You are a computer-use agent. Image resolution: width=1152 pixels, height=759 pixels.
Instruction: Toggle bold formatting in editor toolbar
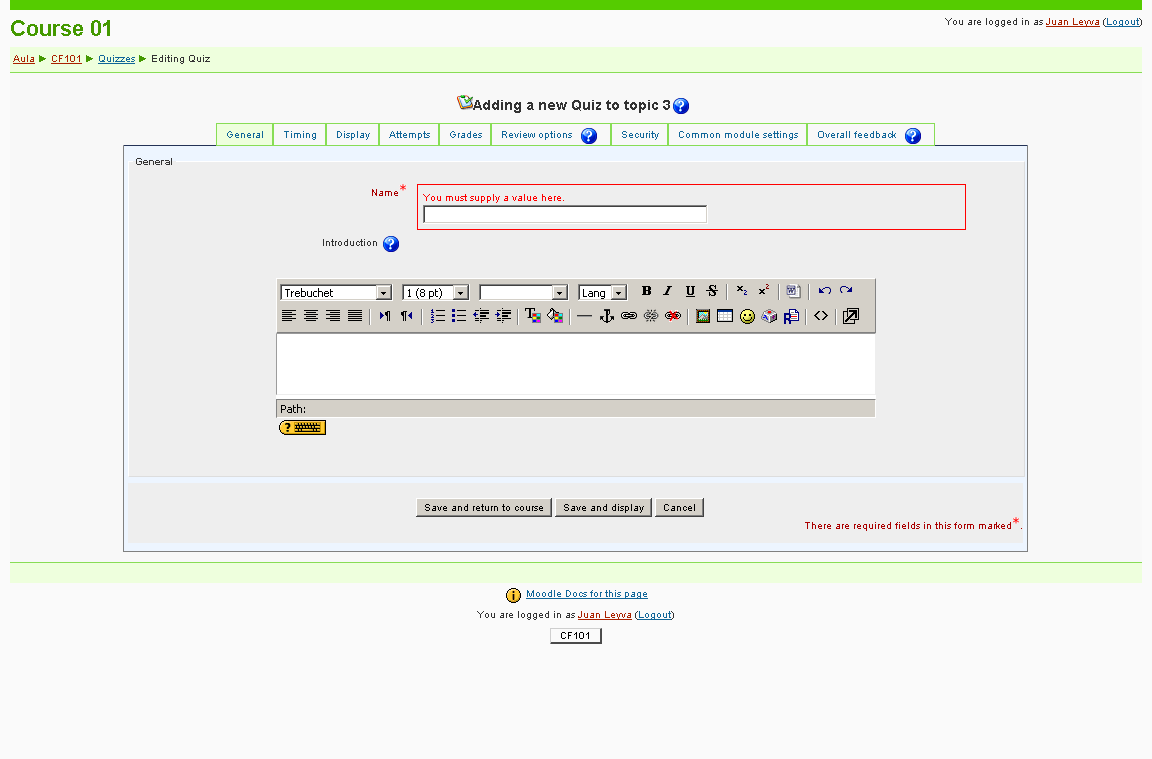click(x=646, y=291)
